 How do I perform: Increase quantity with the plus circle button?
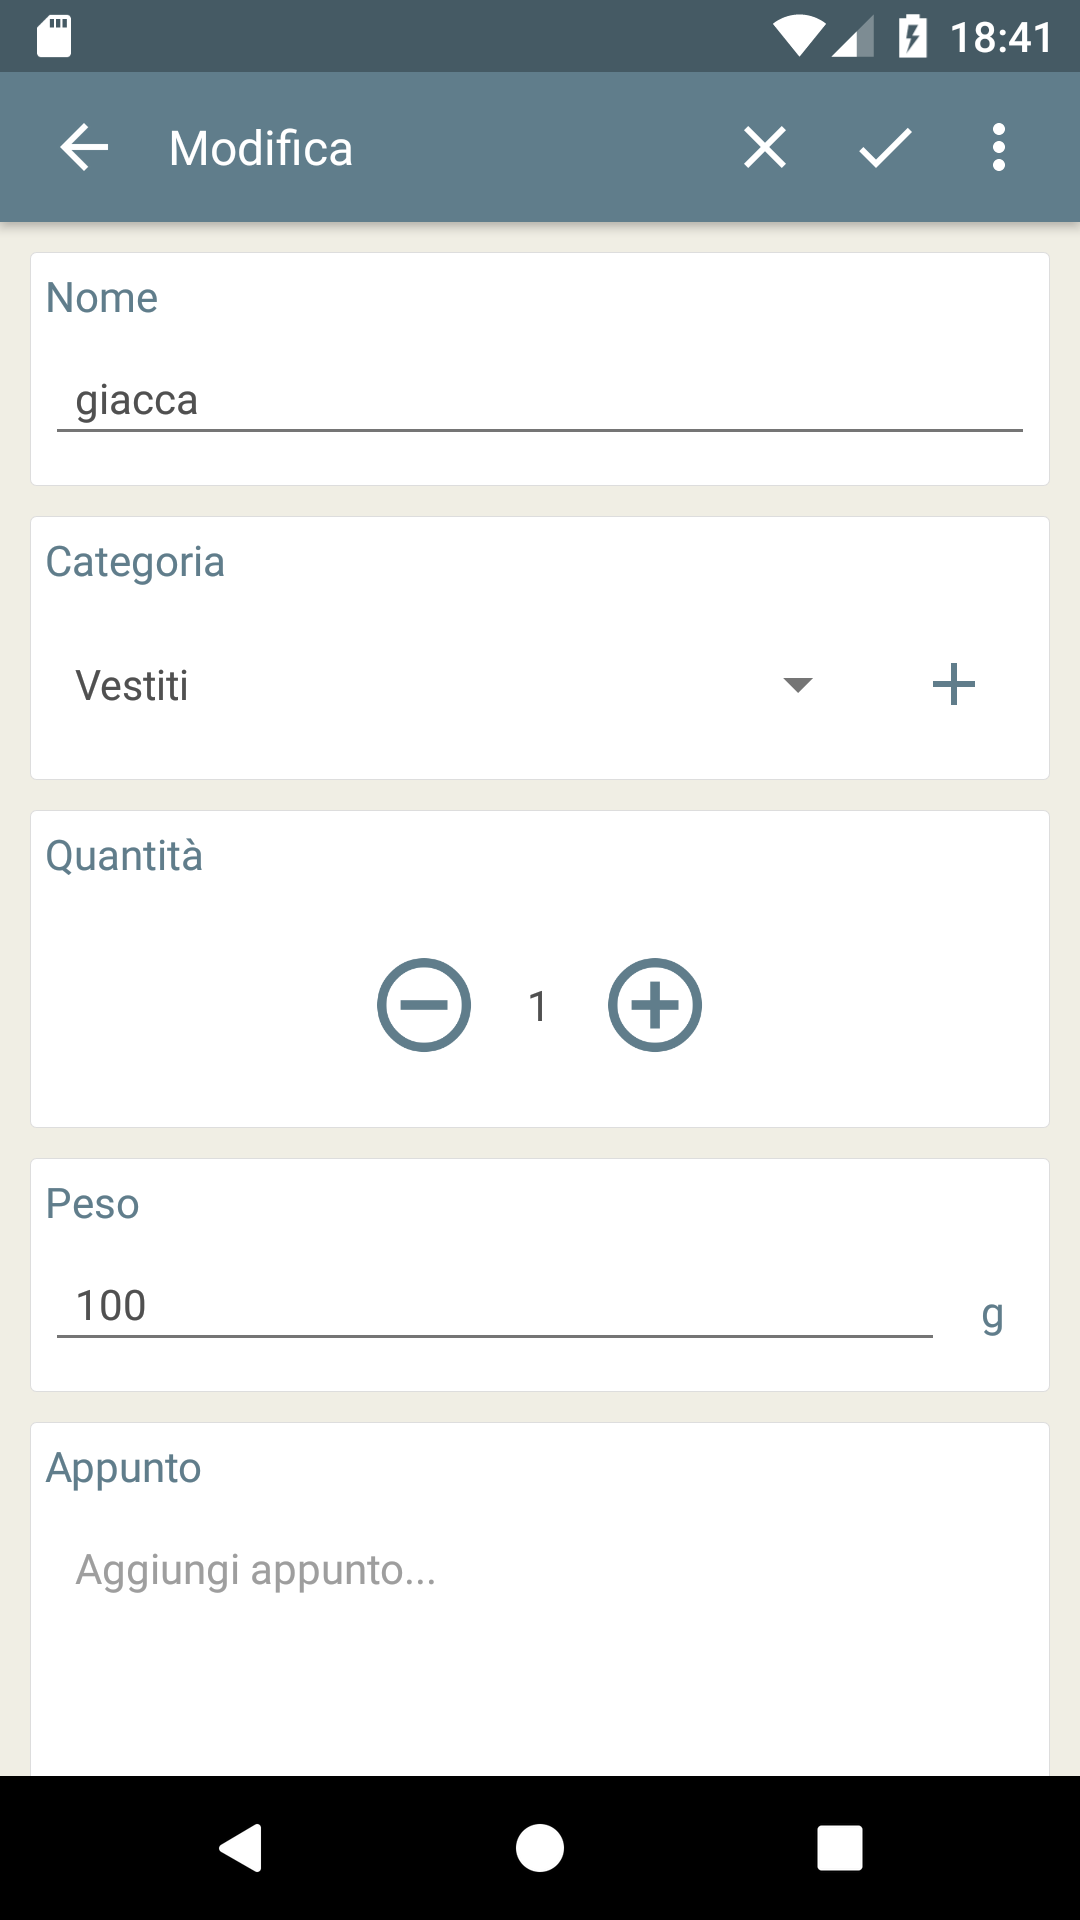(x=655, y=1005)
